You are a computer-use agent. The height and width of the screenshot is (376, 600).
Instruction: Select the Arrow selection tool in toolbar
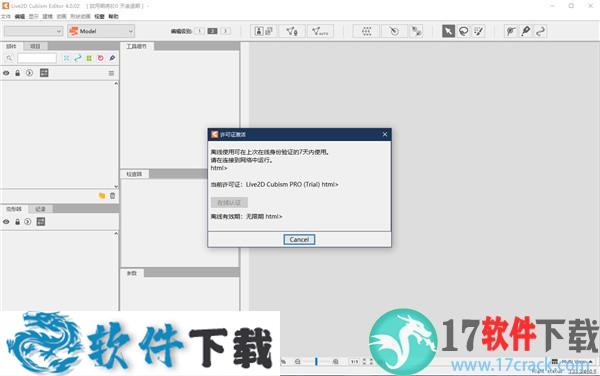(x=448, y=31)
